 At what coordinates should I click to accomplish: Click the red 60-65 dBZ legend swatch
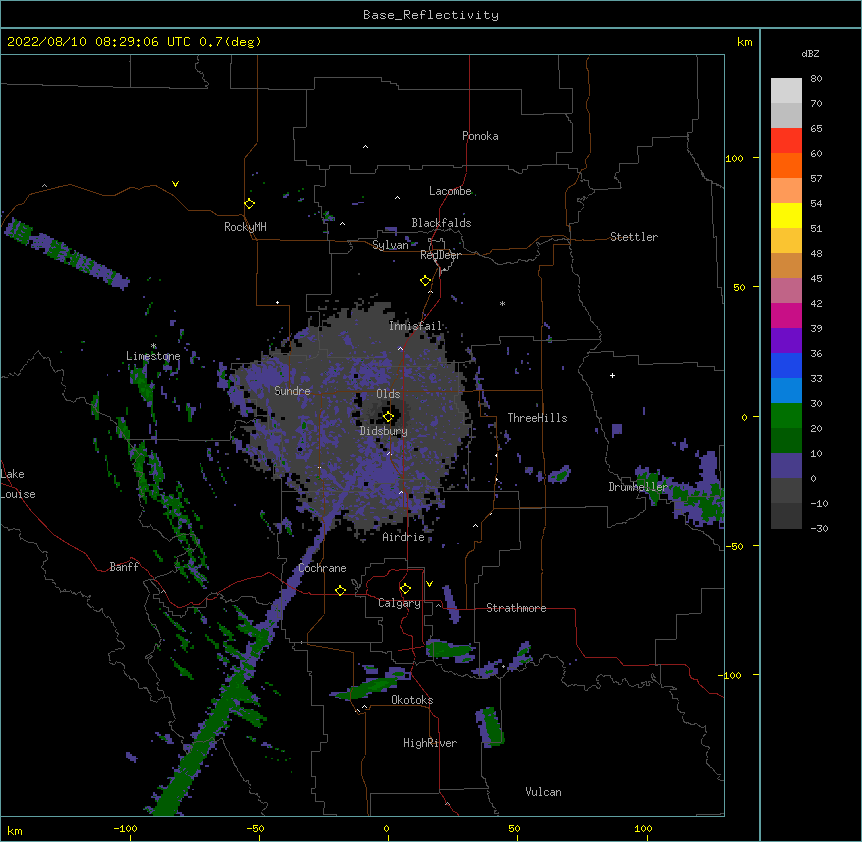[786, 141]
